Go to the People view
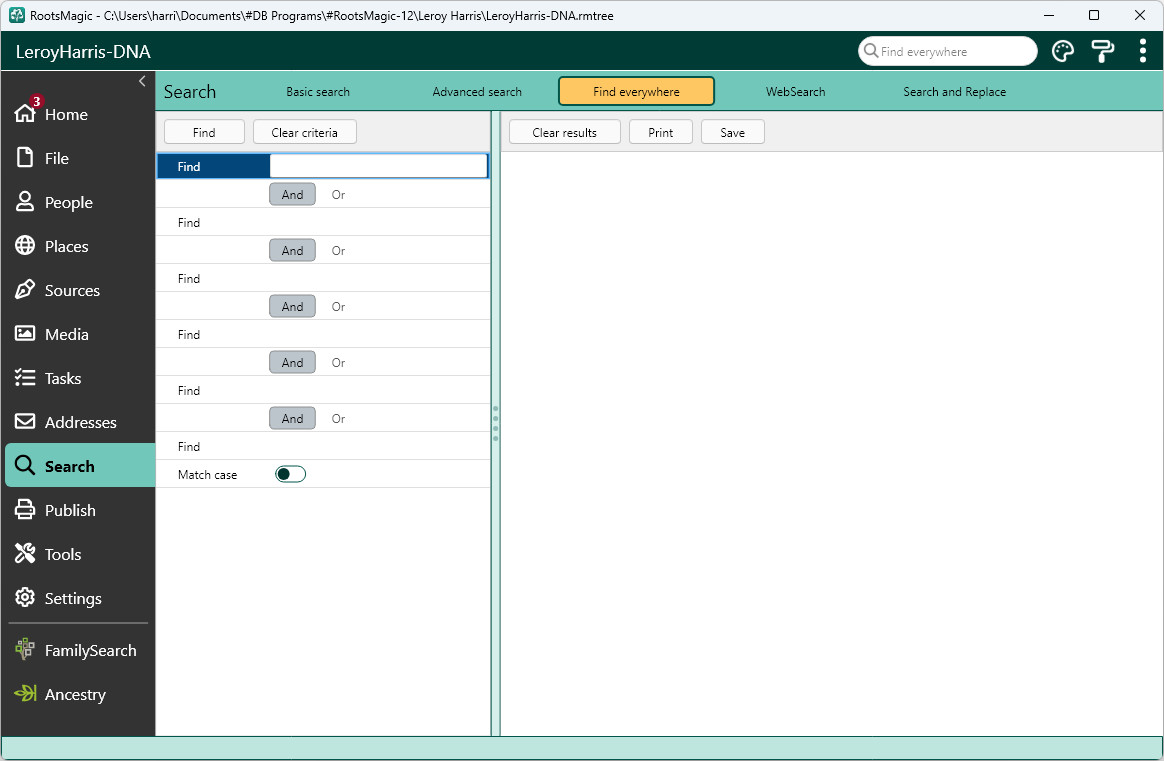1164x761 pixels. point(79,202)
